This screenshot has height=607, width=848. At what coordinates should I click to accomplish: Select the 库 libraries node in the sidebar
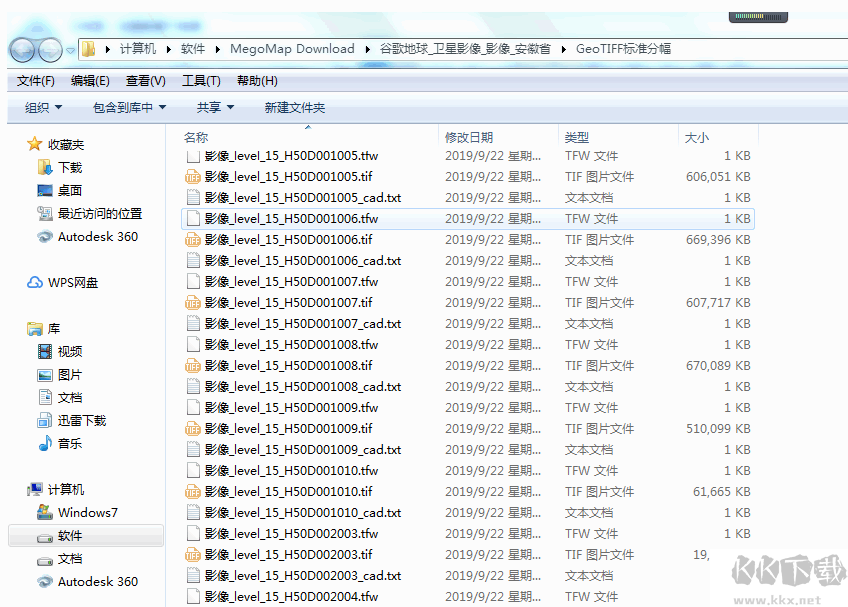tap(43, 328)
